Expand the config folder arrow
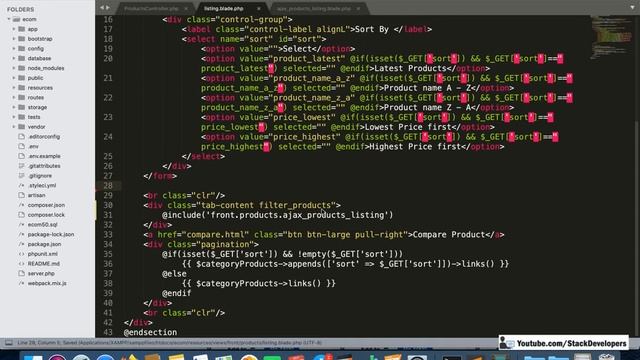The width and height of the screenshot is (640, 360). click(x=14, y=49)
